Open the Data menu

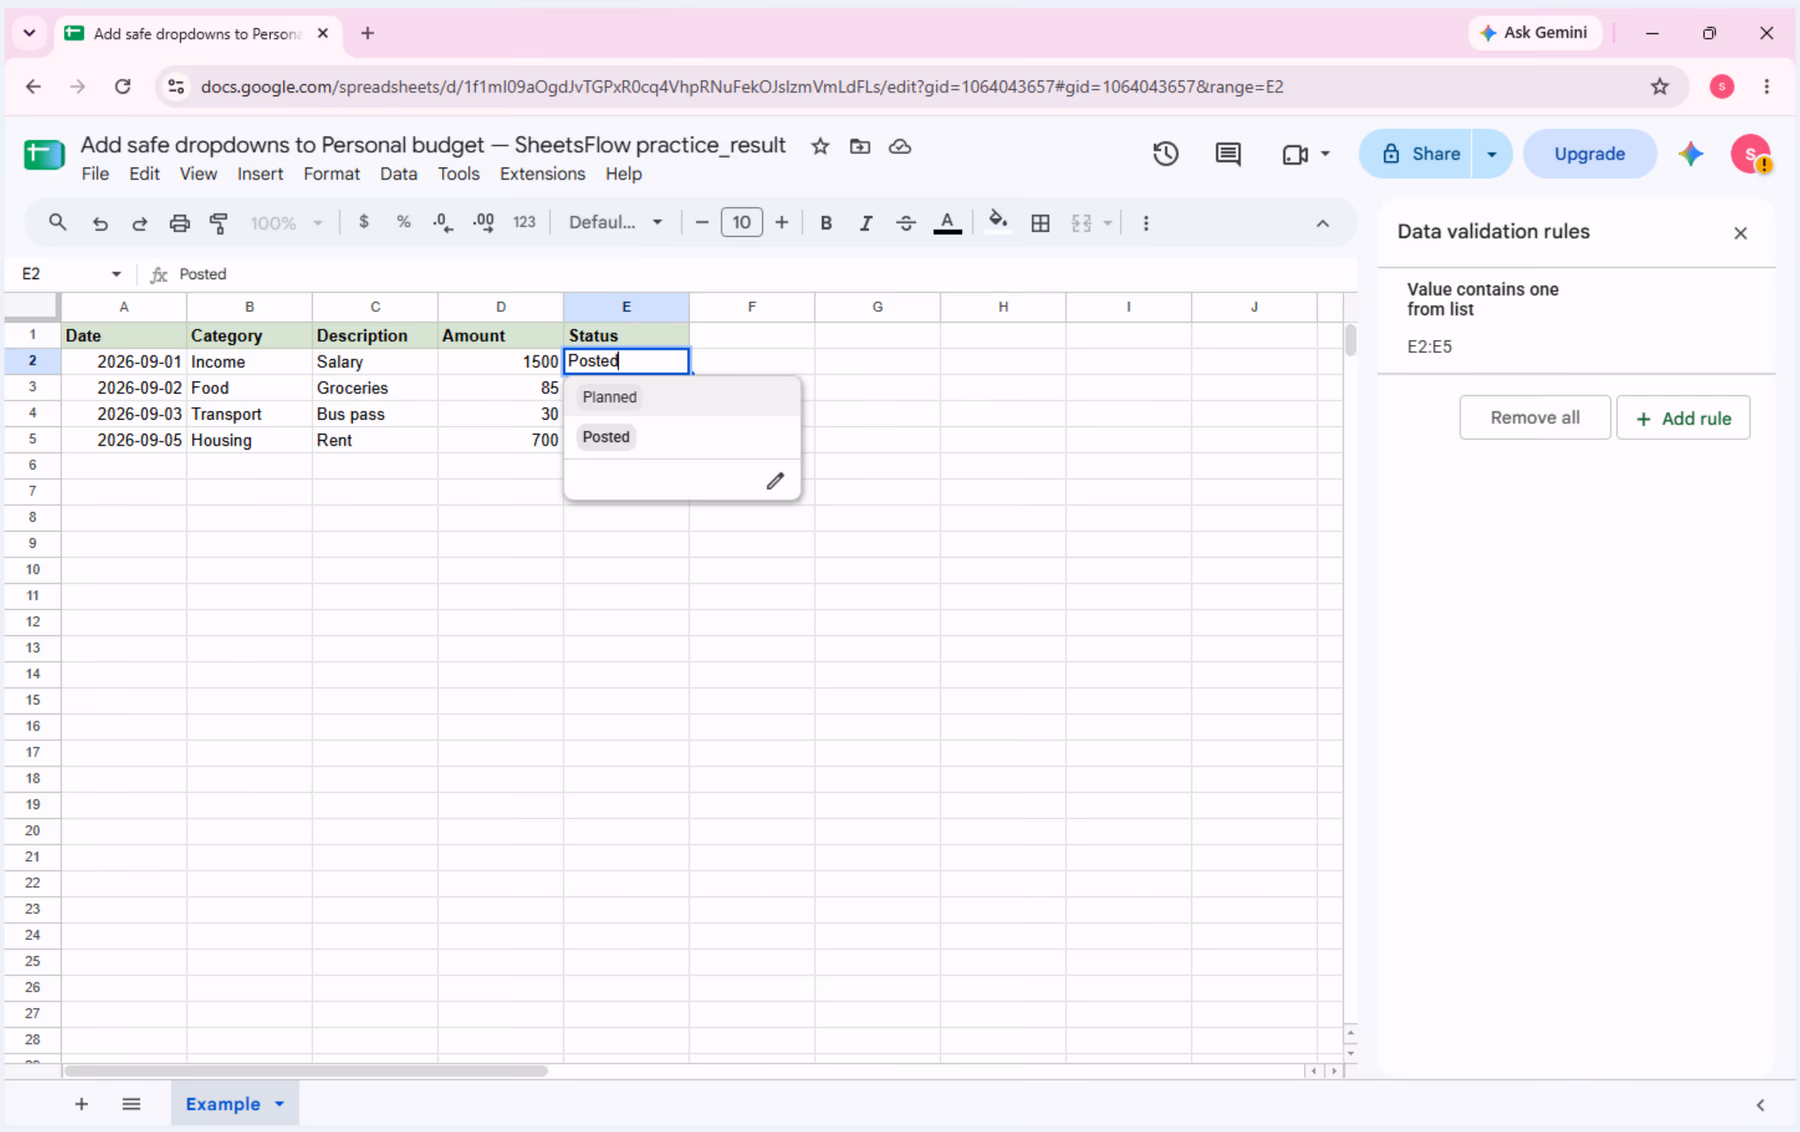398,174
